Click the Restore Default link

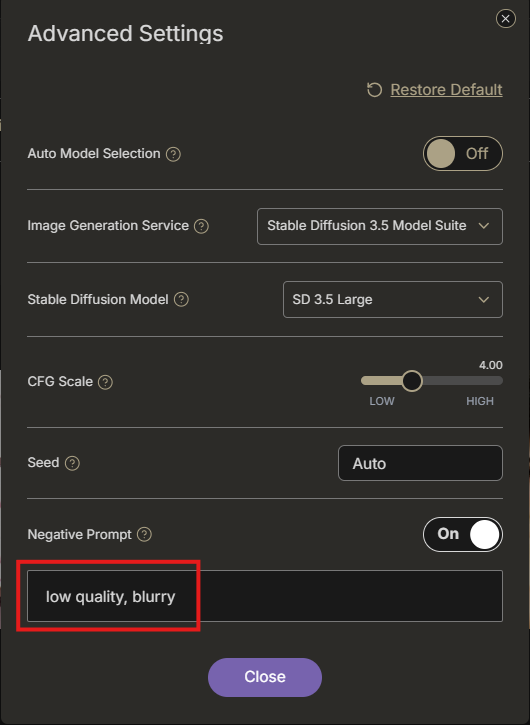tap(446, 90)
